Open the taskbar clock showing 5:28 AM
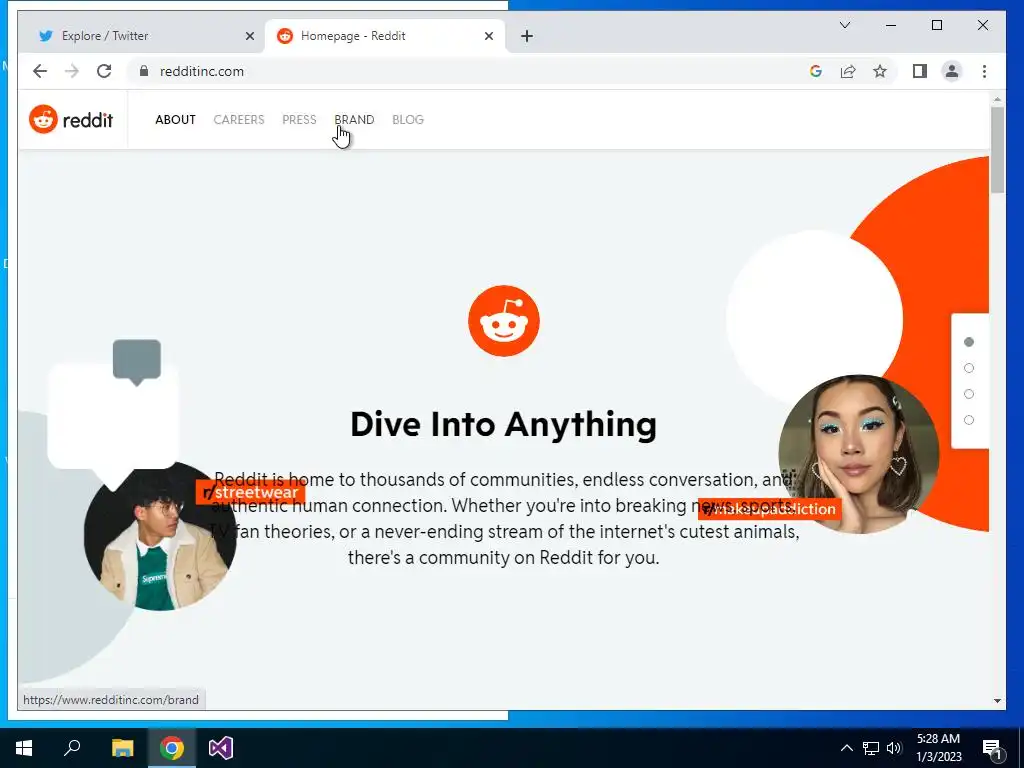 click(x=938, y=748)
